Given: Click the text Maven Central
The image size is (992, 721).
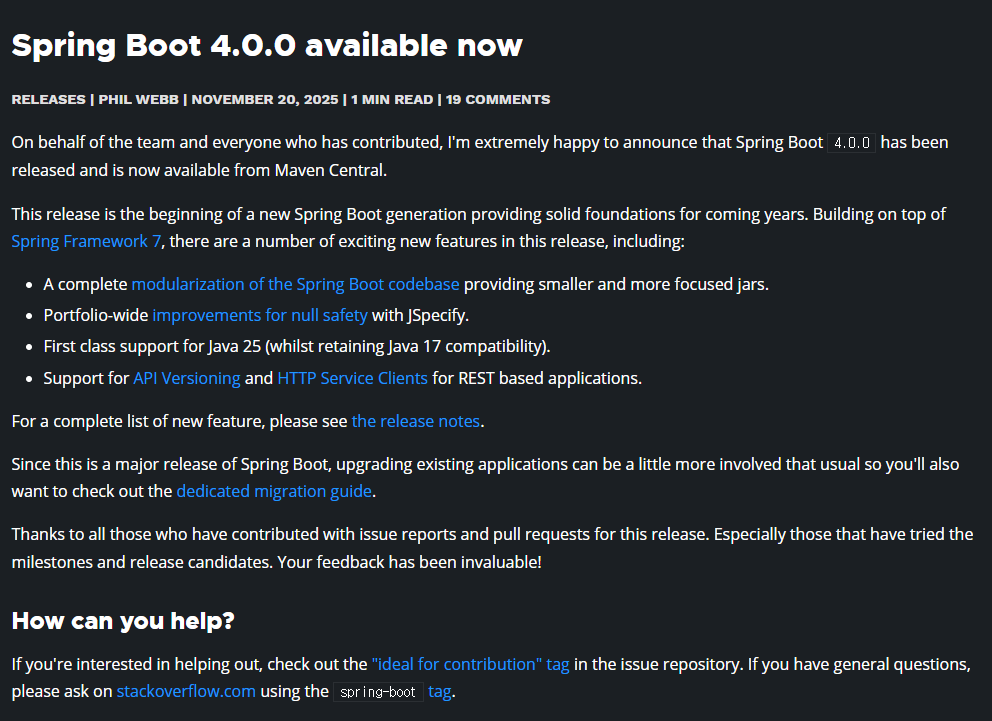Looking at the screenshot, I should (x=329, y=171).
